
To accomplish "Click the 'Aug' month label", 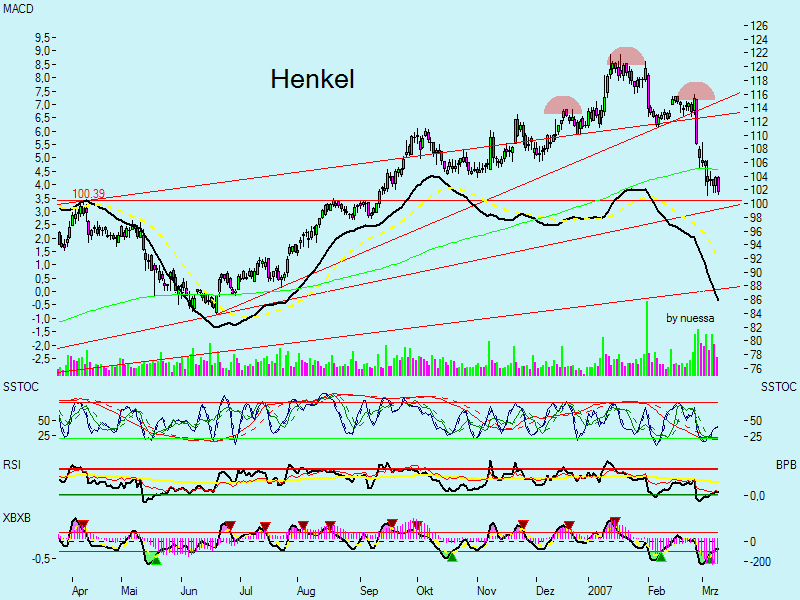I will pyautogui.click(x=306, y=591).
